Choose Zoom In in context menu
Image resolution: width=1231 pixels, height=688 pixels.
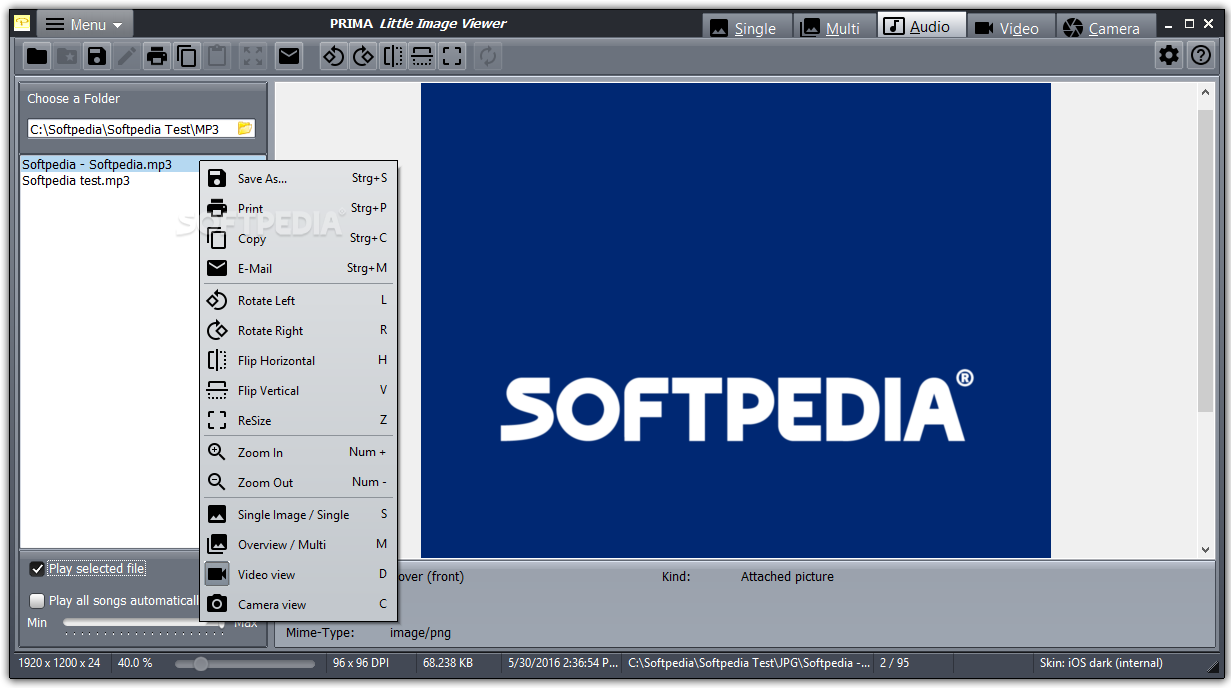click(x=298, y=452)
